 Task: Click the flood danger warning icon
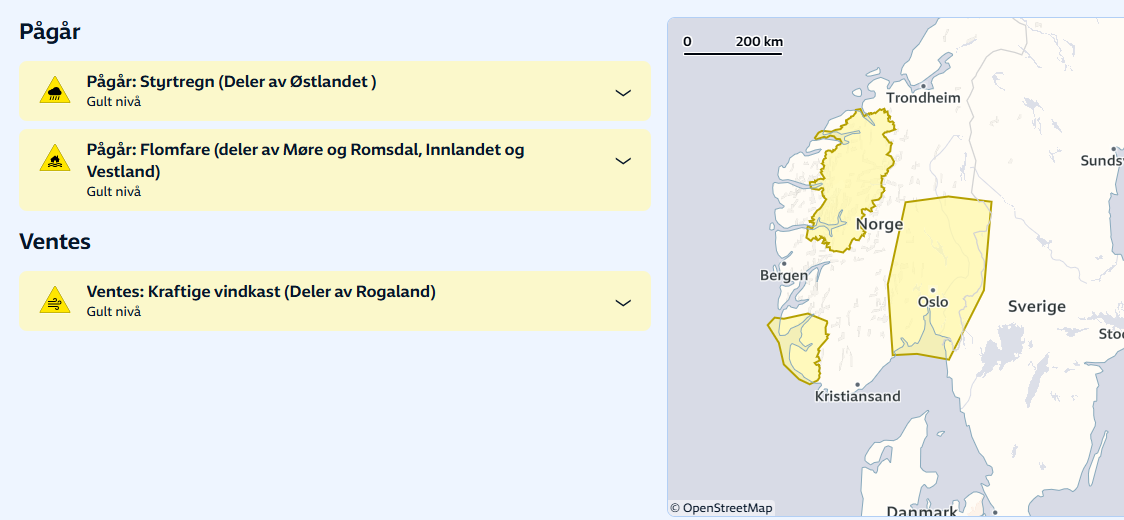55,160
